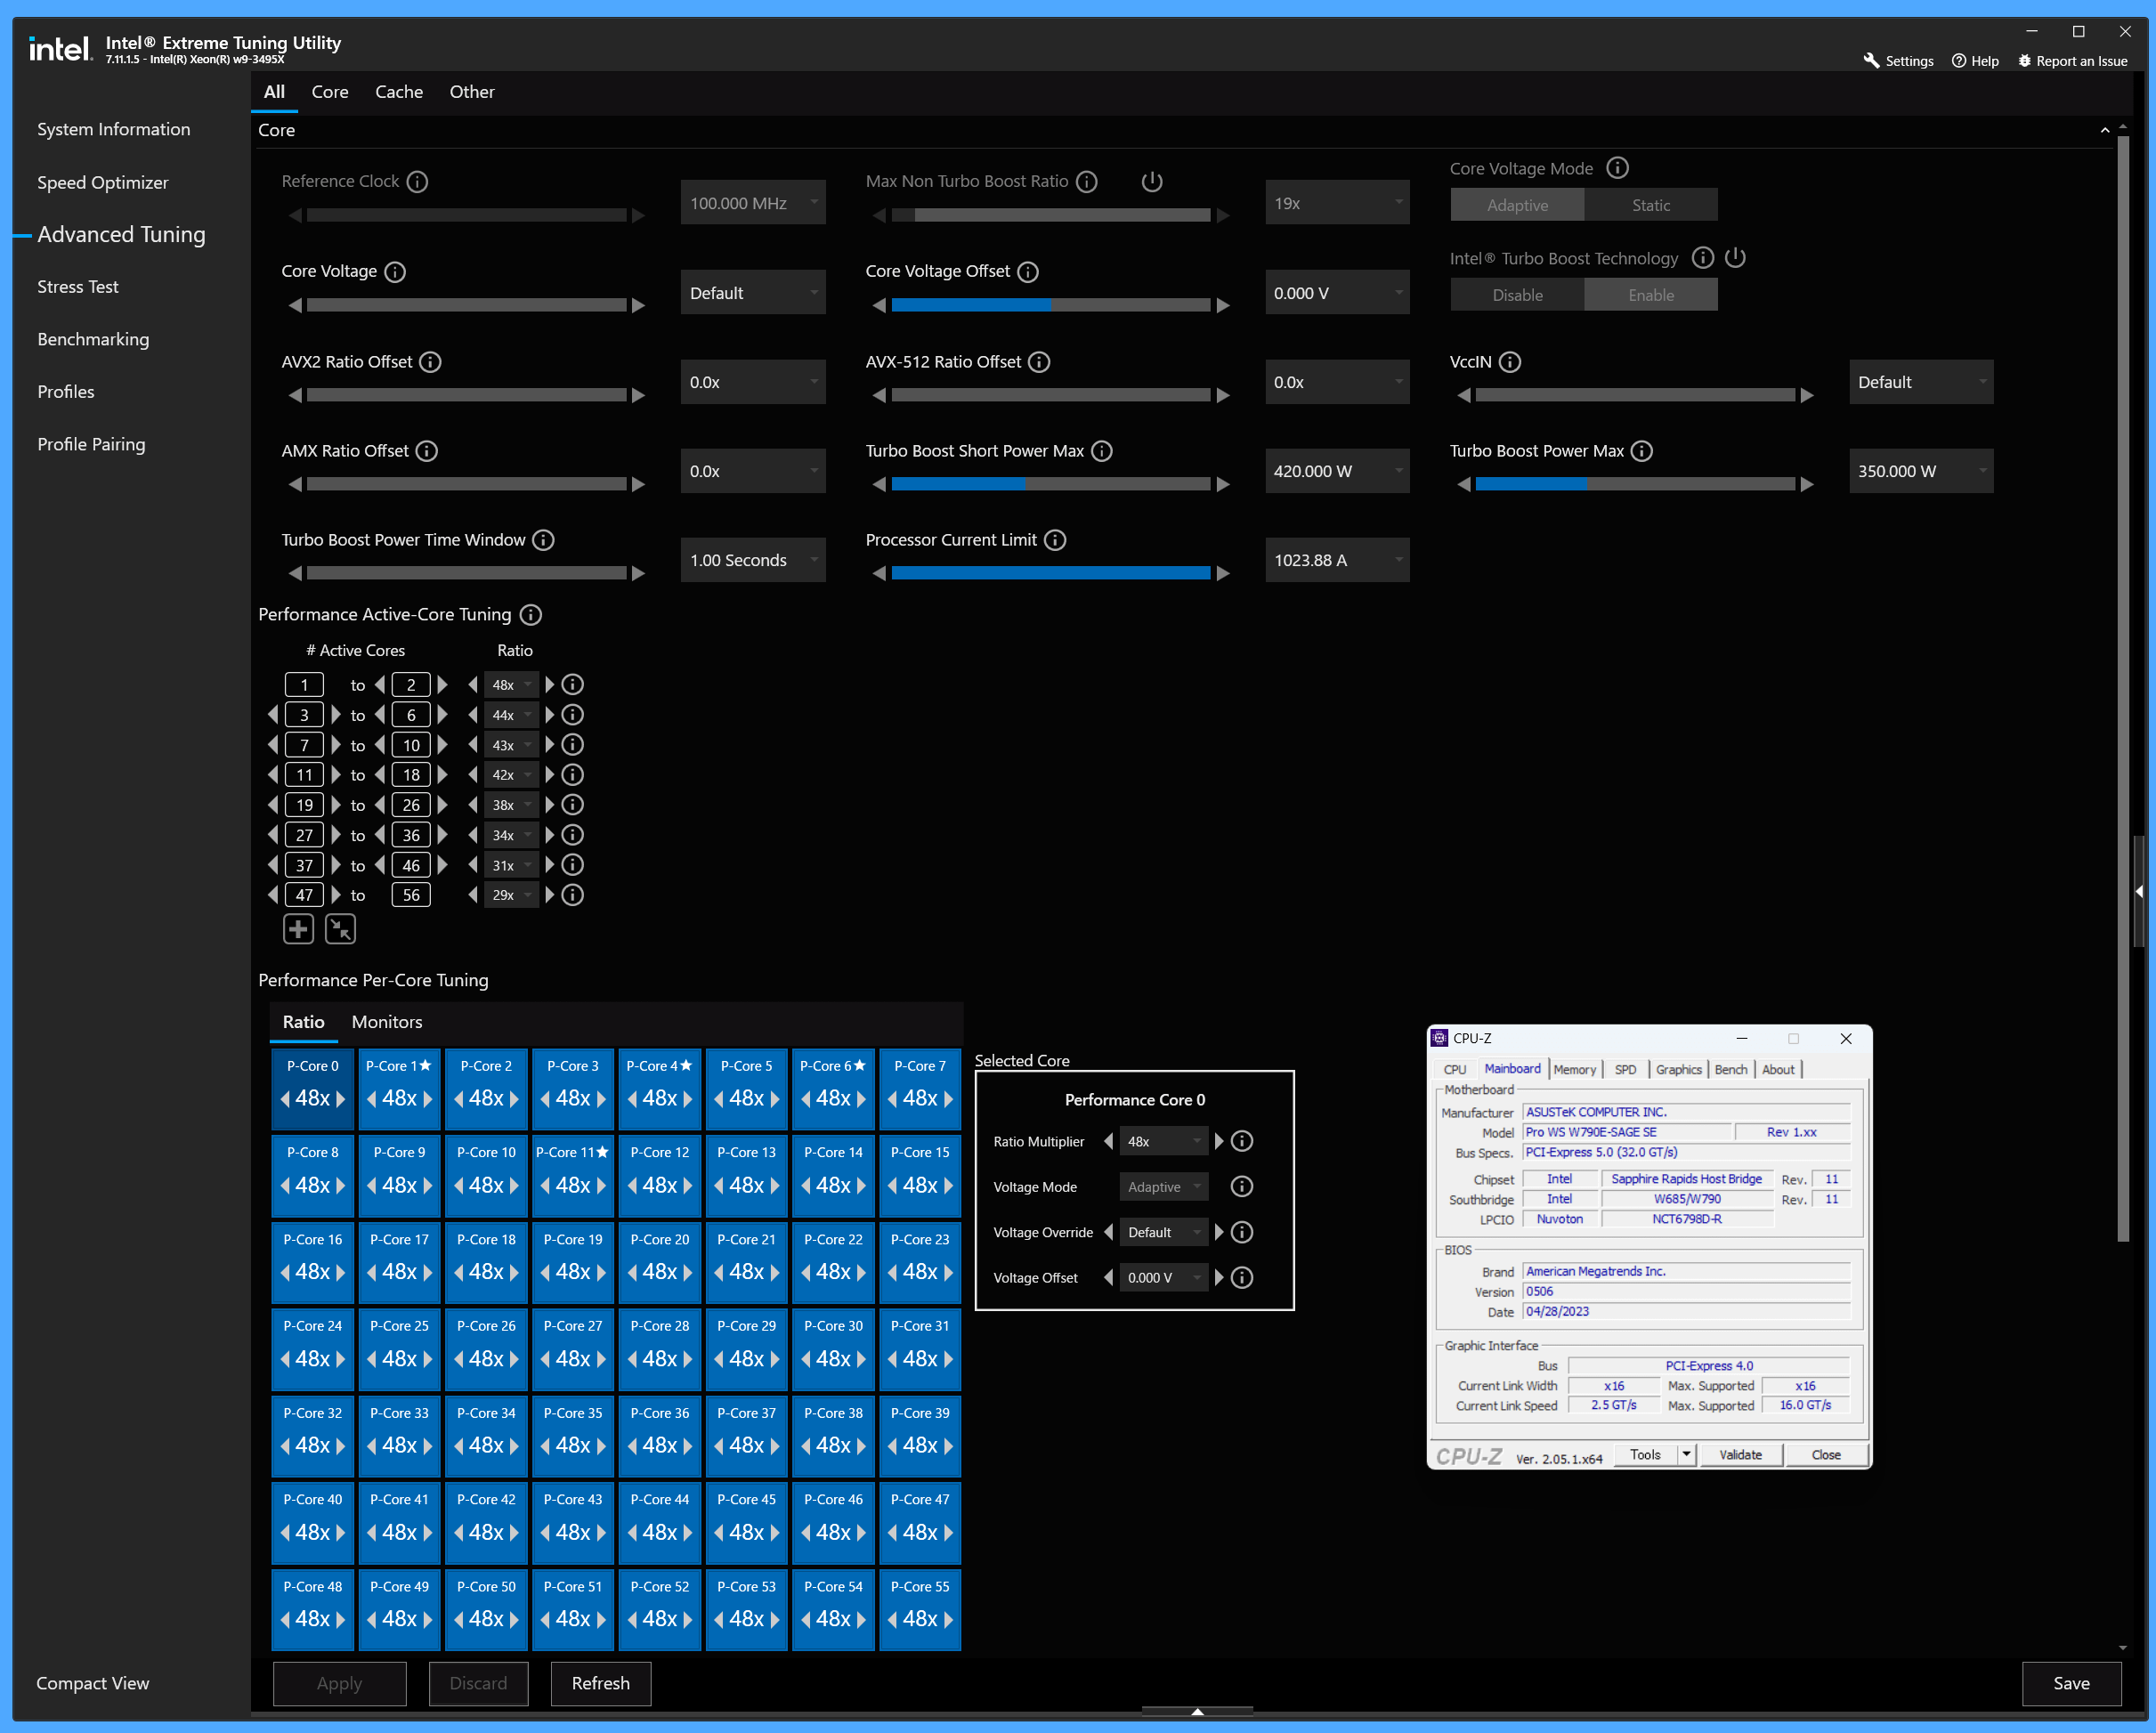Click the Refresh button
Image resolution: width=2156 pixels, height=1733 pixels.
pos(600,1683)
